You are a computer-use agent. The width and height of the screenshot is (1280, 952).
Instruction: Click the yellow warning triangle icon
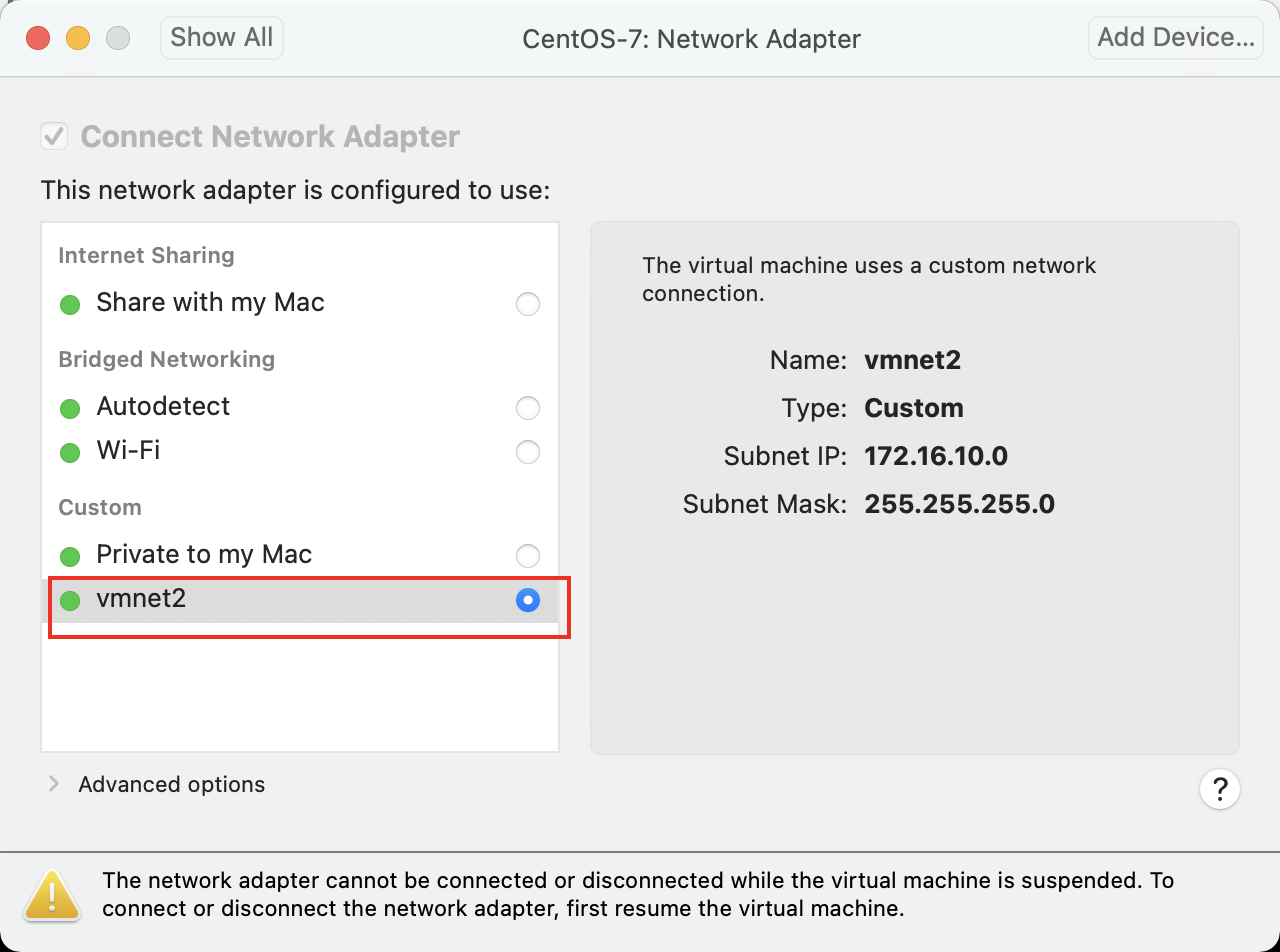(x=53, y=894)
